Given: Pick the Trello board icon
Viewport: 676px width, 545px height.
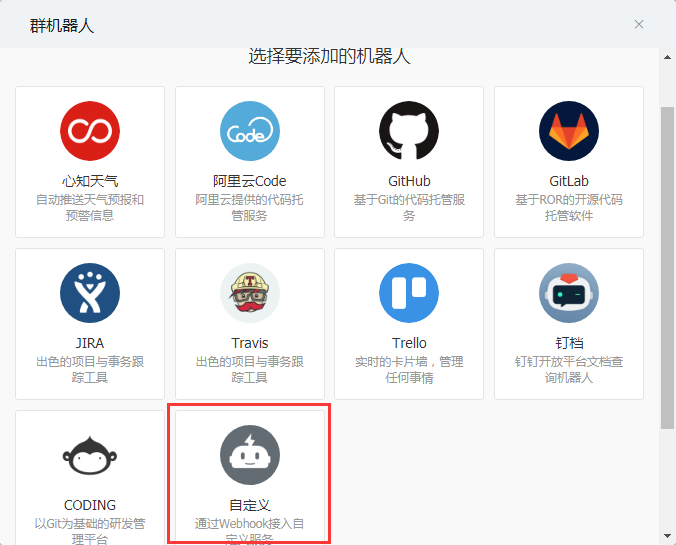Looking at the screenshot, I should 409,293.
